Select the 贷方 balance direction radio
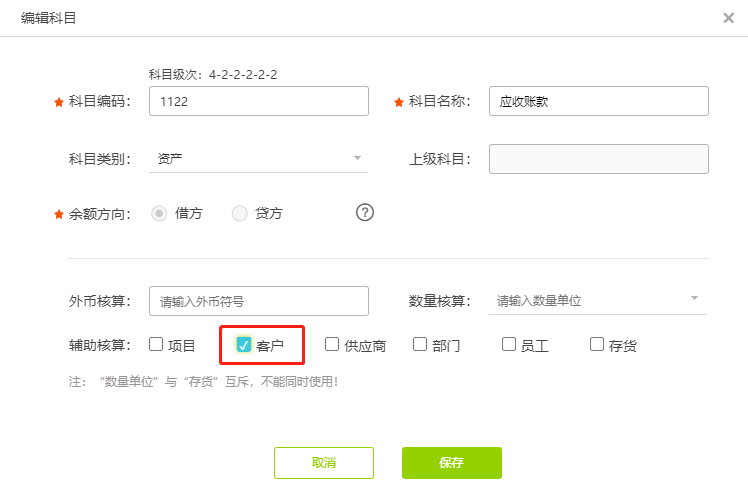The width and height of the screenshot is (748, 502). pyautogui.click(x=240, y=213)
